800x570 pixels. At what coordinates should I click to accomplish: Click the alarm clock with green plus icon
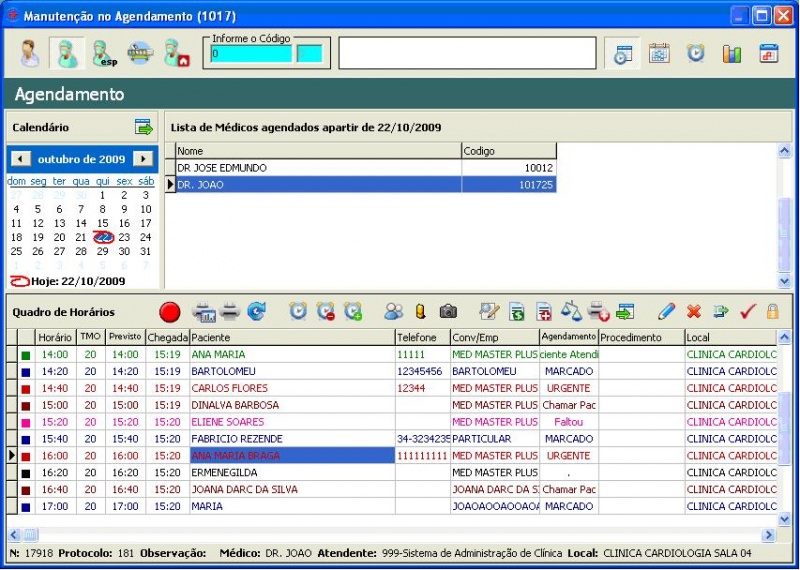[353, 311]
